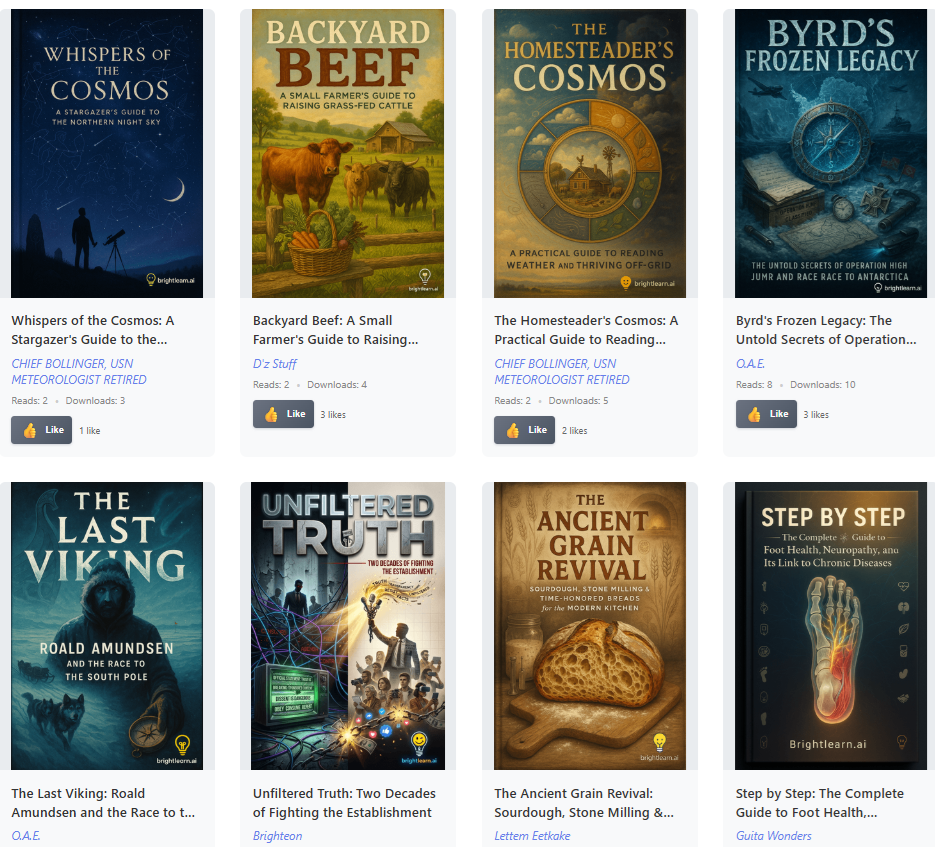Open Chief Bollinger author link under Homesteader's Cosmos
Viewport: 935px width, 847px height.
point(562,372)
